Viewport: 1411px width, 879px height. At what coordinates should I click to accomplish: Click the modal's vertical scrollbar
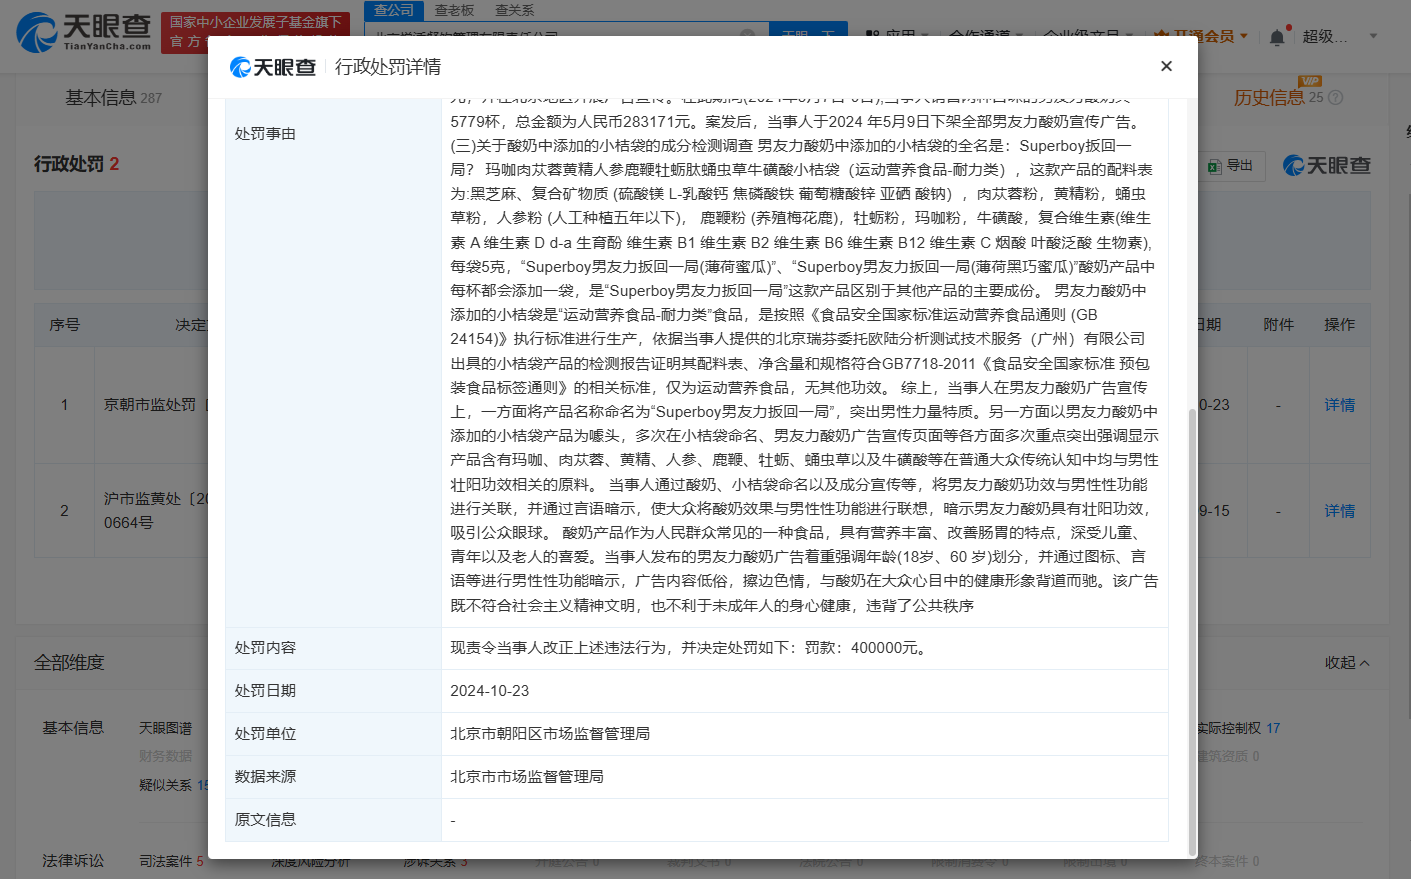pos(1191,630)
